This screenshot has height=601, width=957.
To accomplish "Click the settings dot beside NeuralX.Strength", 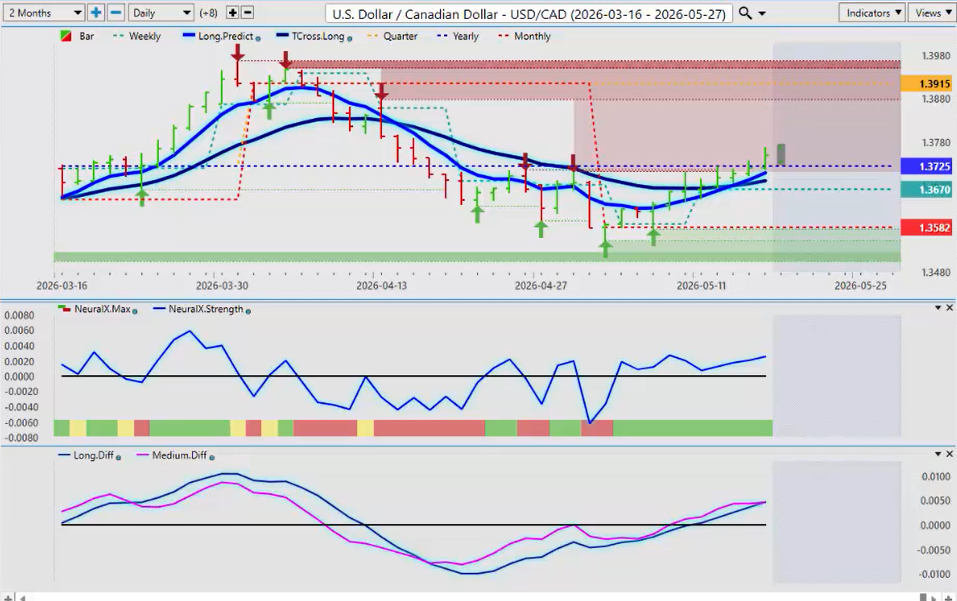I will coord(248,311).
